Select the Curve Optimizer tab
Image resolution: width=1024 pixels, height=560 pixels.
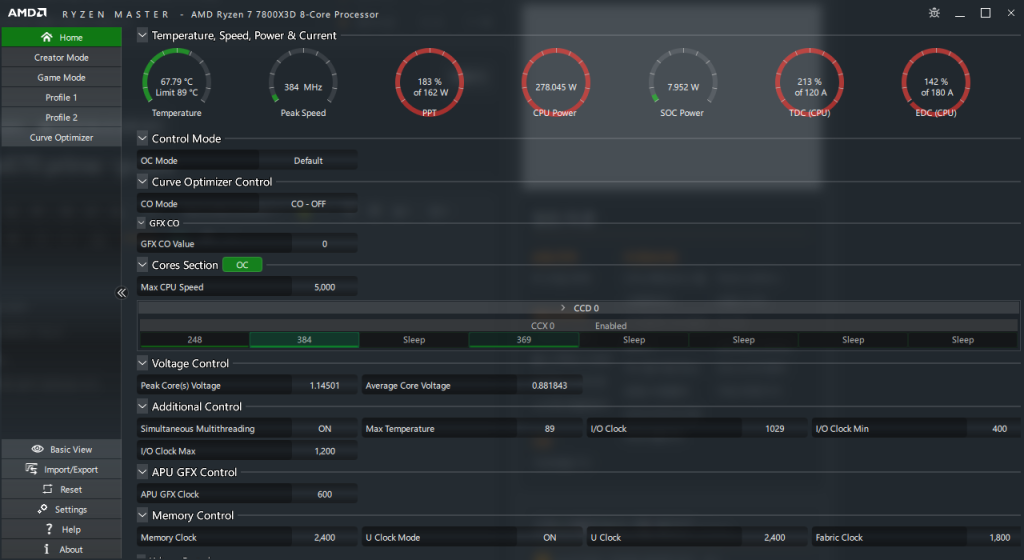61,138
